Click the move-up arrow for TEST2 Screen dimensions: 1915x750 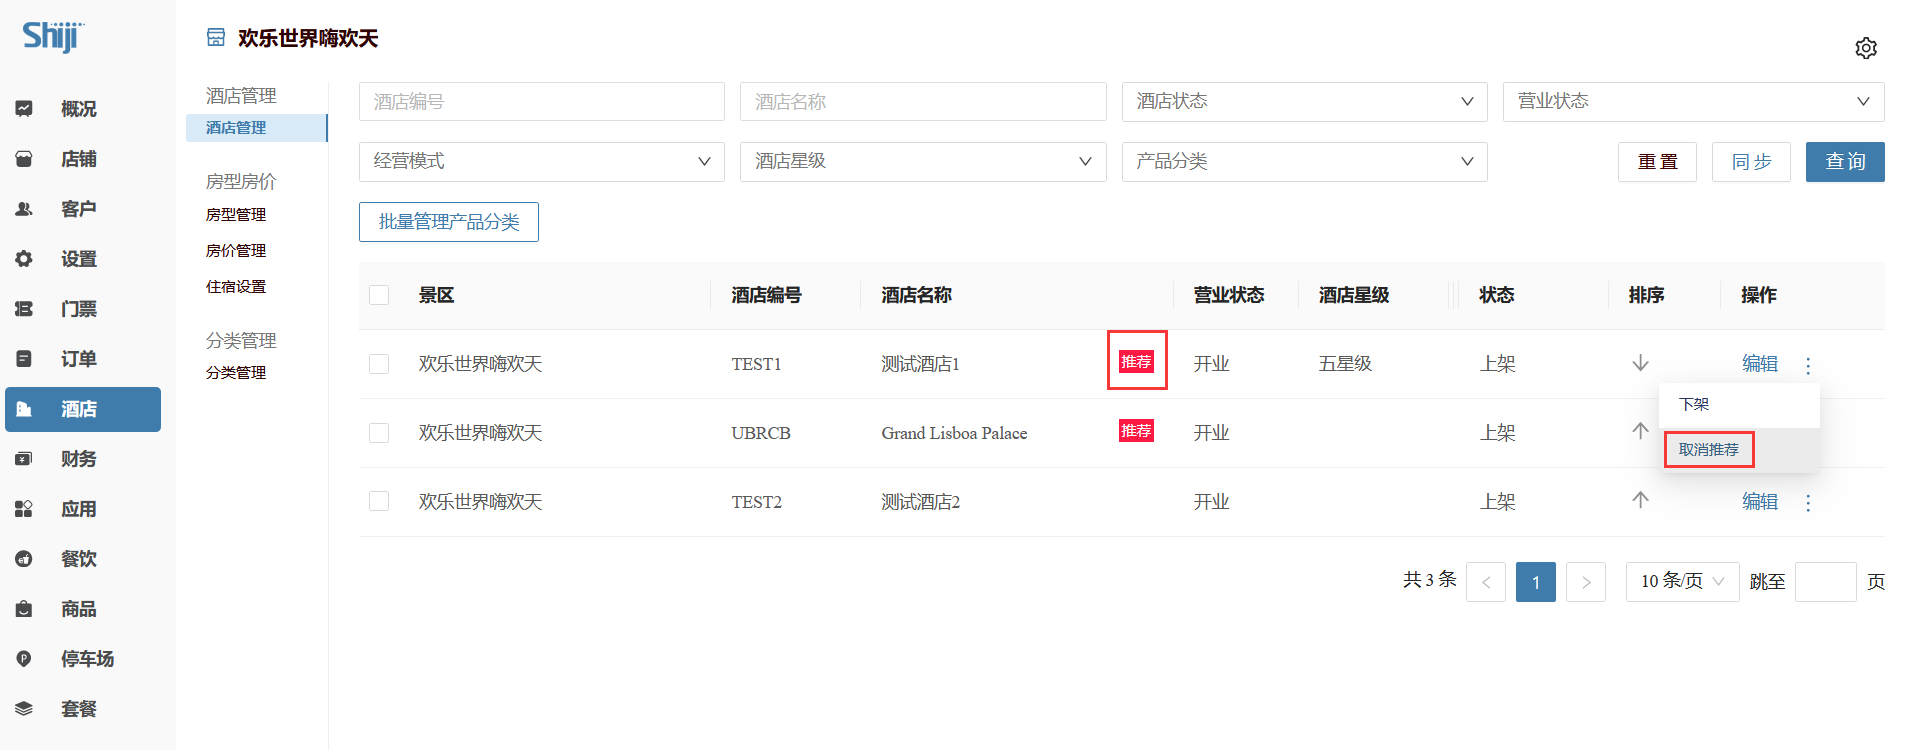1640,500
